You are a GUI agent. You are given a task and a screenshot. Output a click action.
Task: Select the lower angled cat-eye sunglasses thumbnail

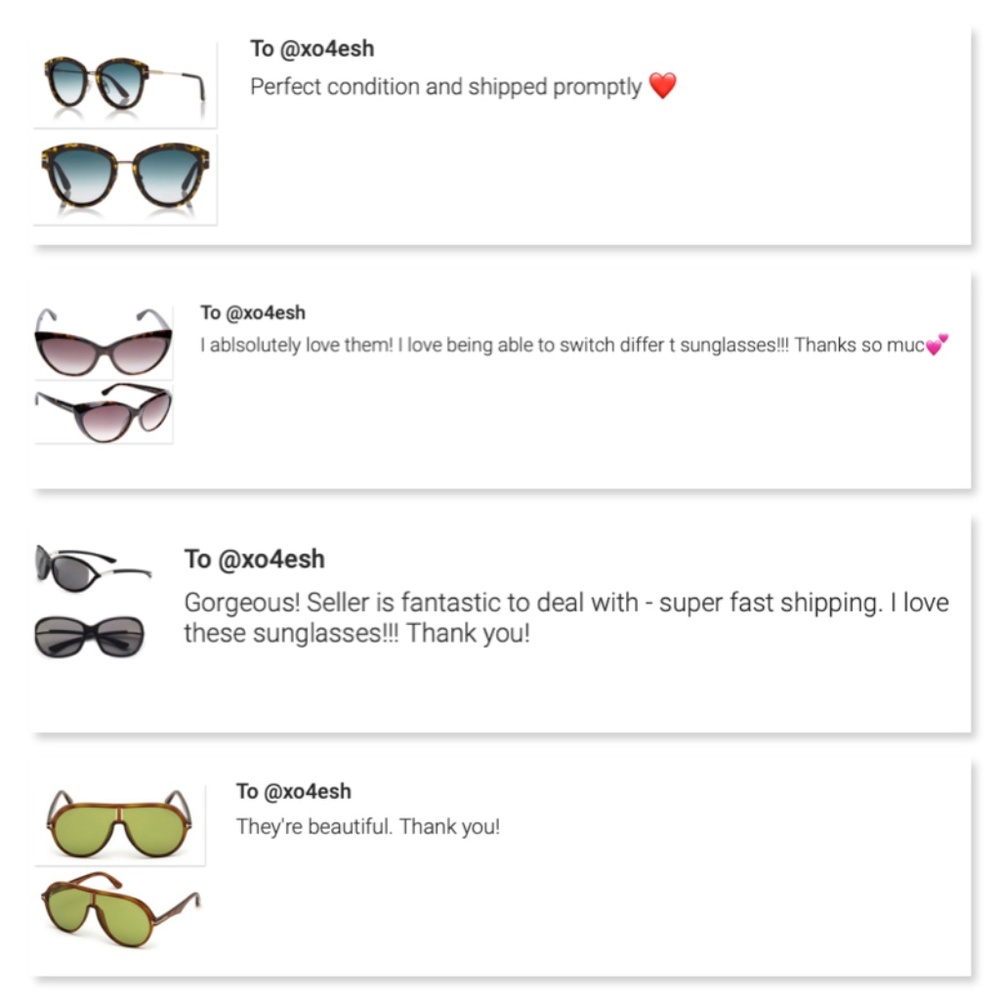pyautogui.click(x=103, y=410)
